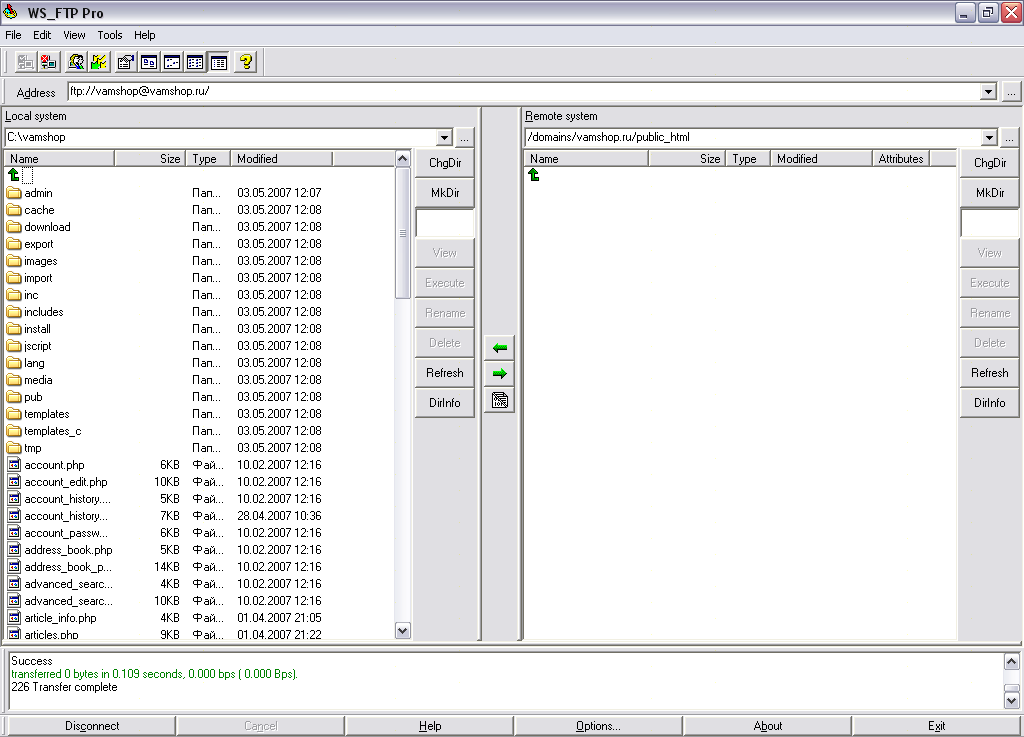The image size is (1024, 737).
Task: Open the File menu
Action: (x=13, y=35)
